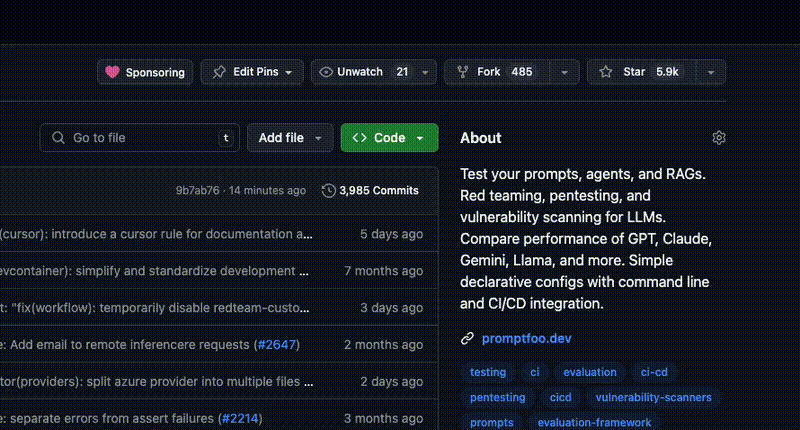This screenshot has width=800, height=430.
Task: Open commit split azure provider into multiple files
Action: pyautogui.click(x=157, y=382)
